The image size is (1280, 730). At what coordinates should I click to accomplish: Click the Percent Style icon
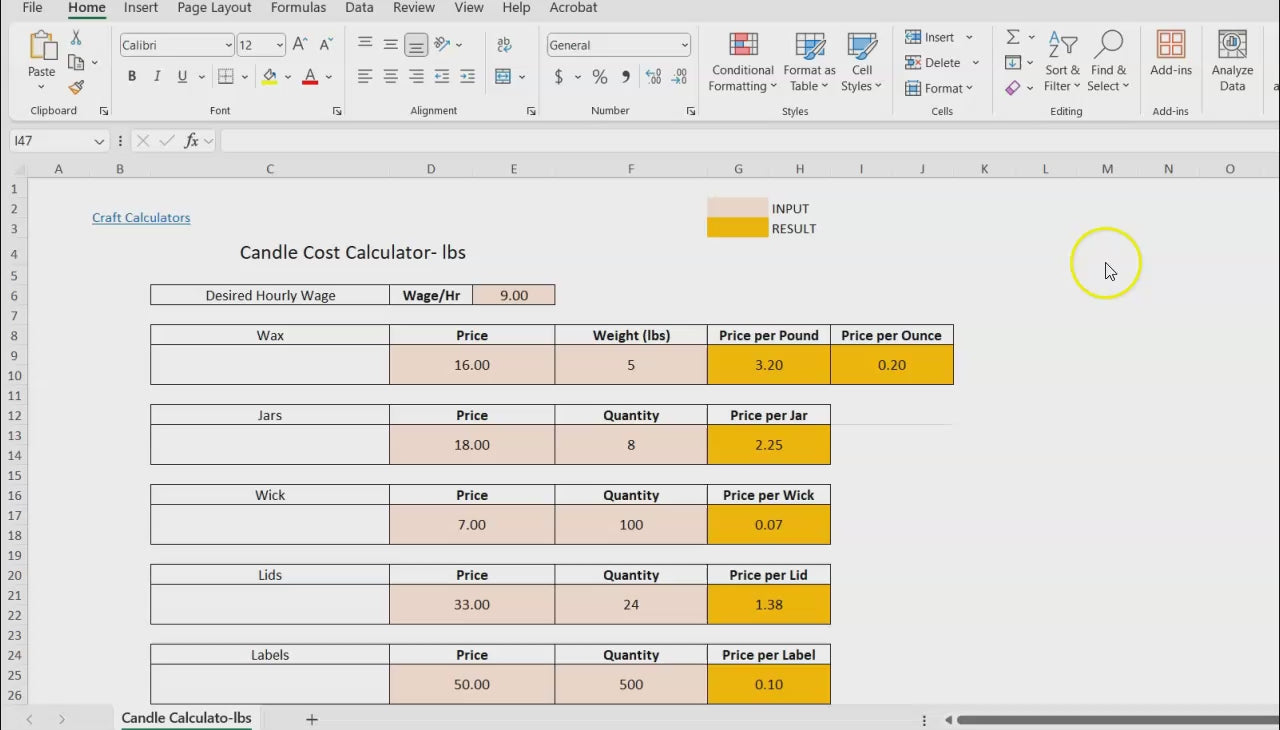click(x=600, y=77)
